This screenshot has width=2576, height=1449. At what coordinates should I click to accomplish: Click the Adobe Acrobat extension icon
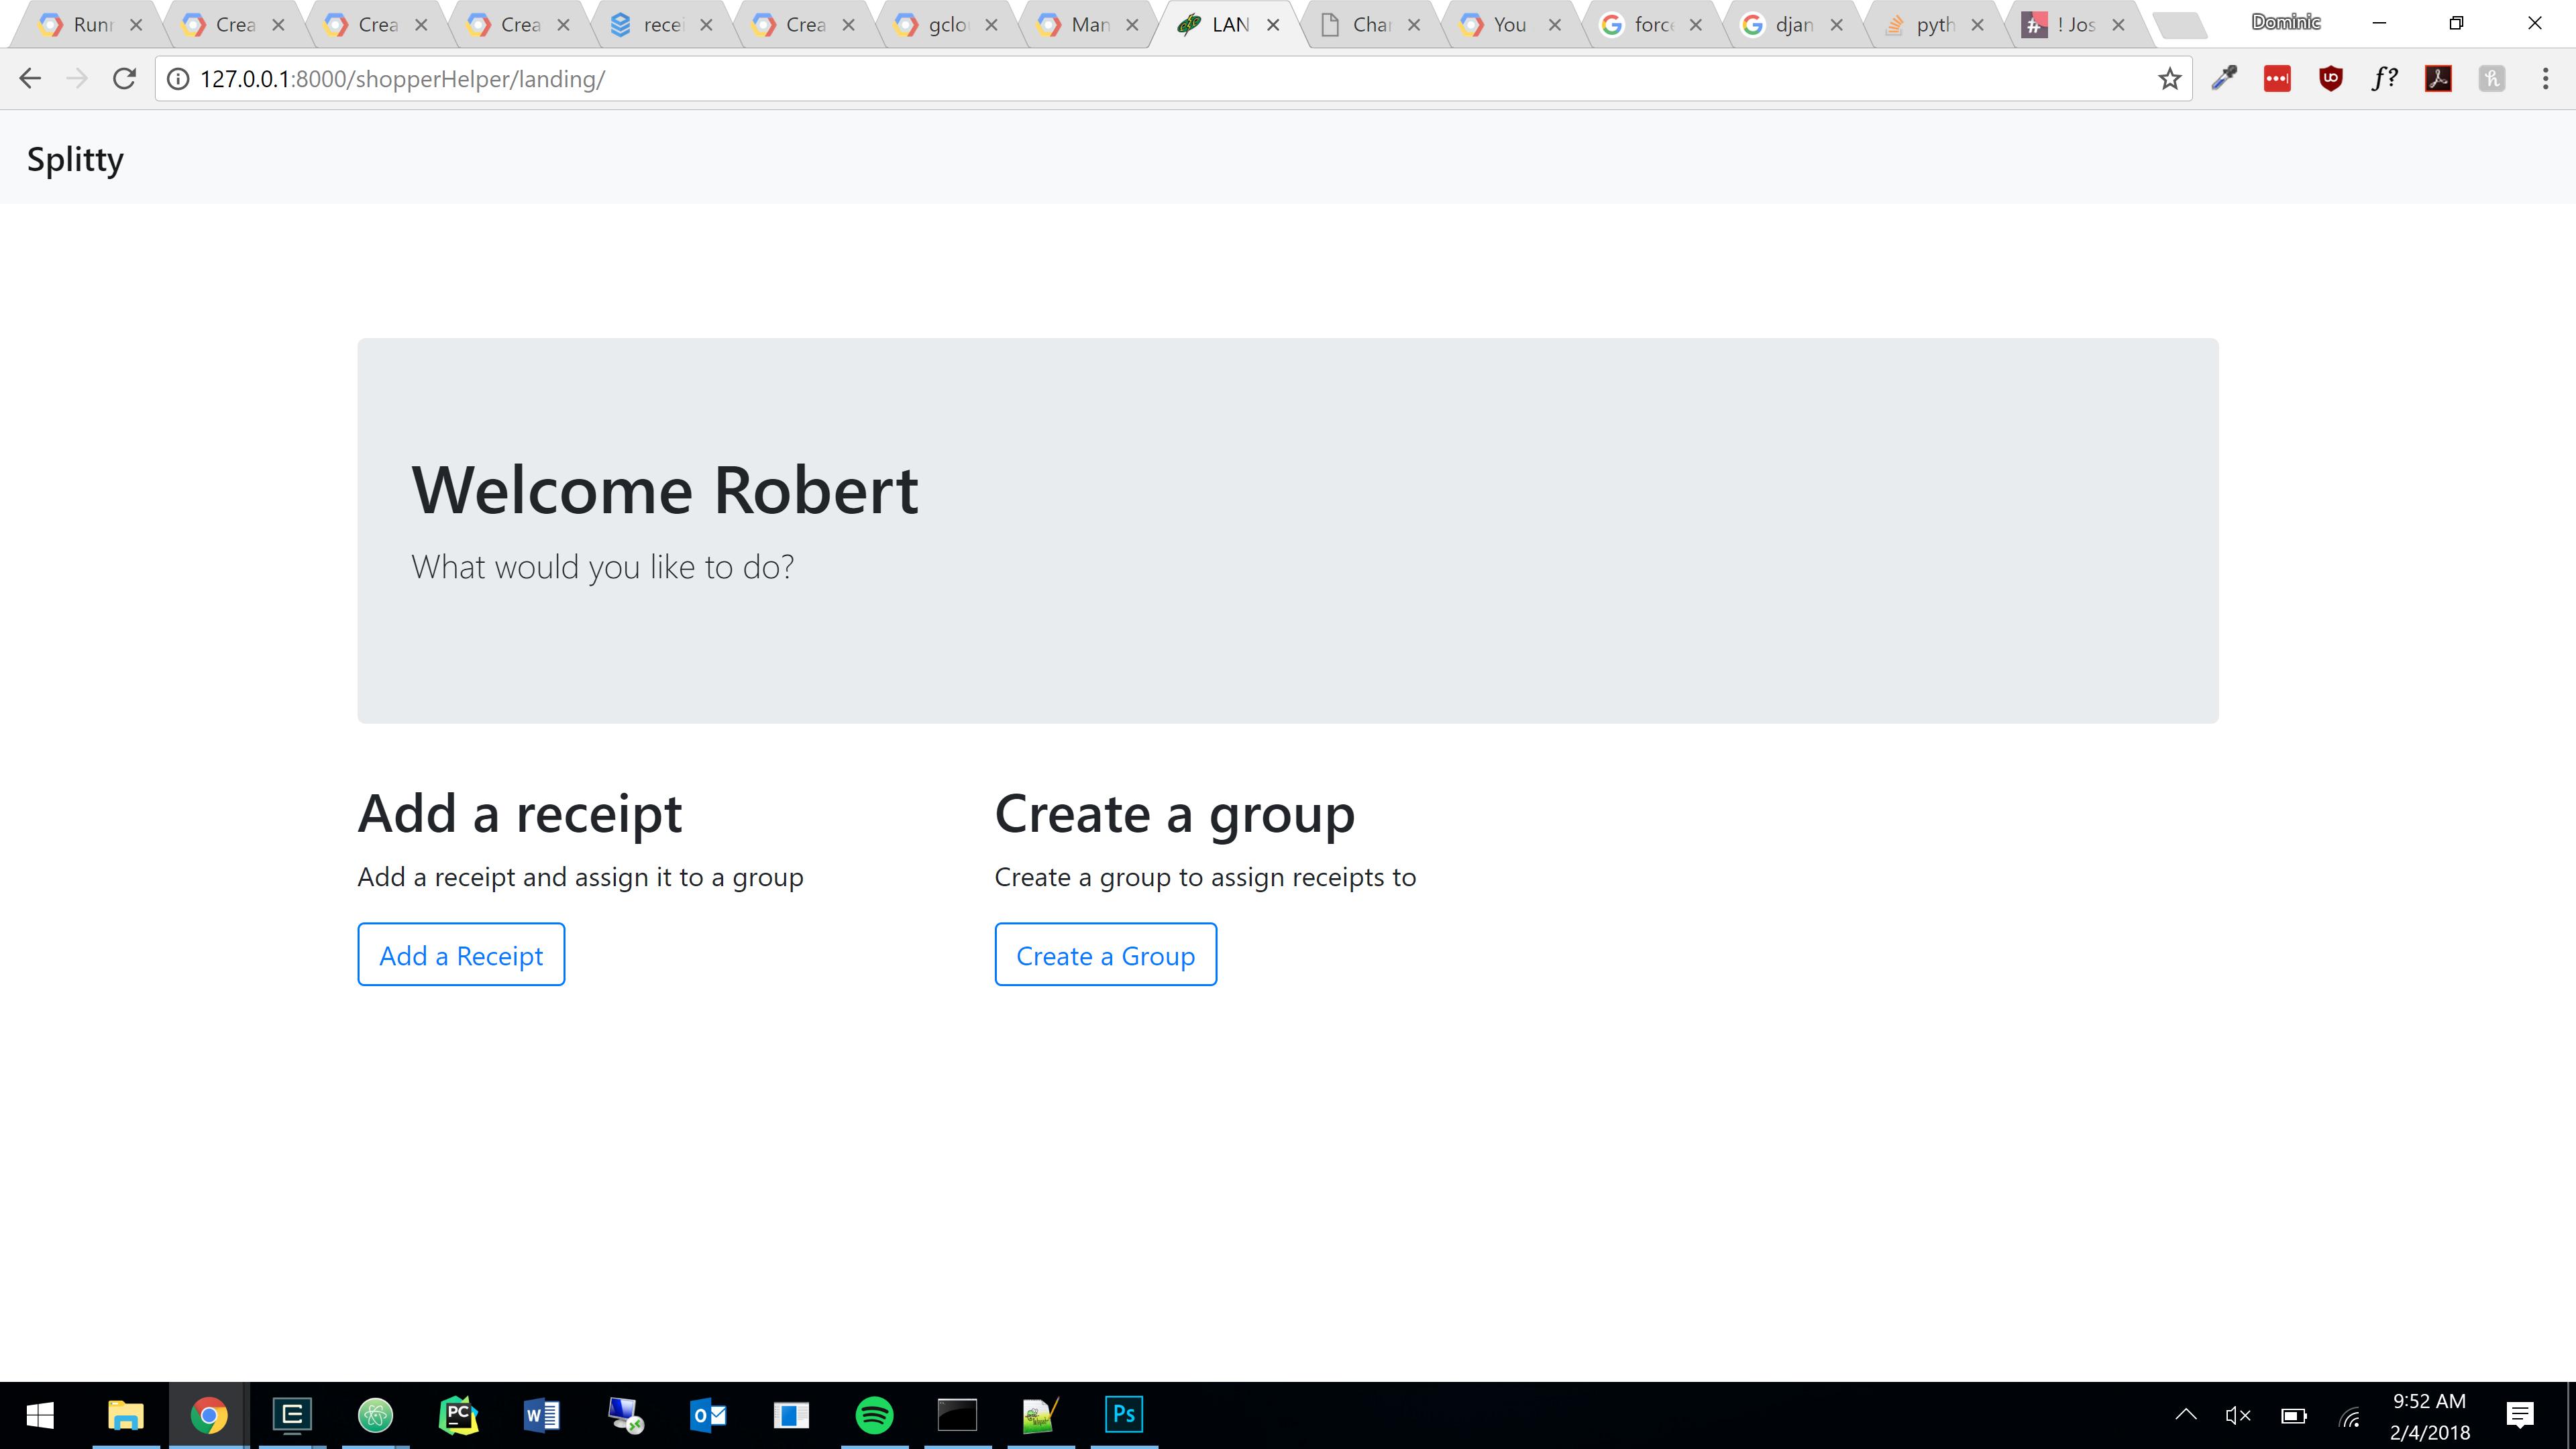pos(2438,79)
